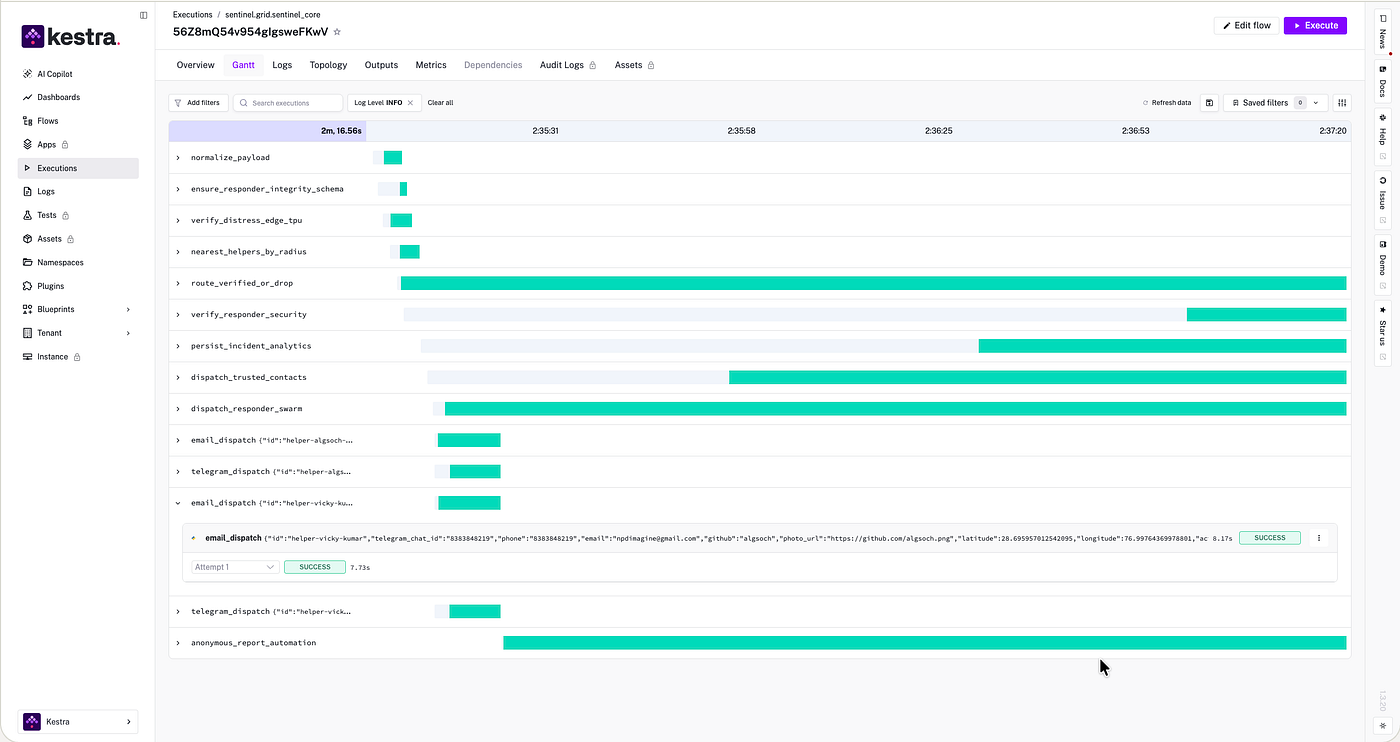Open the Audit Logs tab
This screenshot has width=1400, height=742.
568,65
